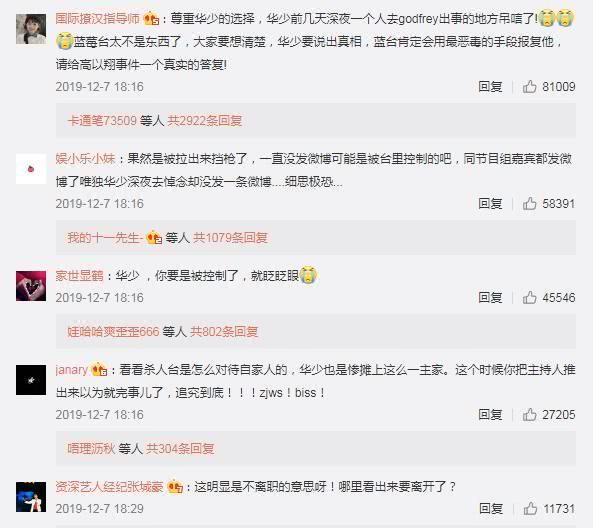Expand the 共1079条回复 replies thread
Viewport: 593px width, 528px height.
[230, 238]
